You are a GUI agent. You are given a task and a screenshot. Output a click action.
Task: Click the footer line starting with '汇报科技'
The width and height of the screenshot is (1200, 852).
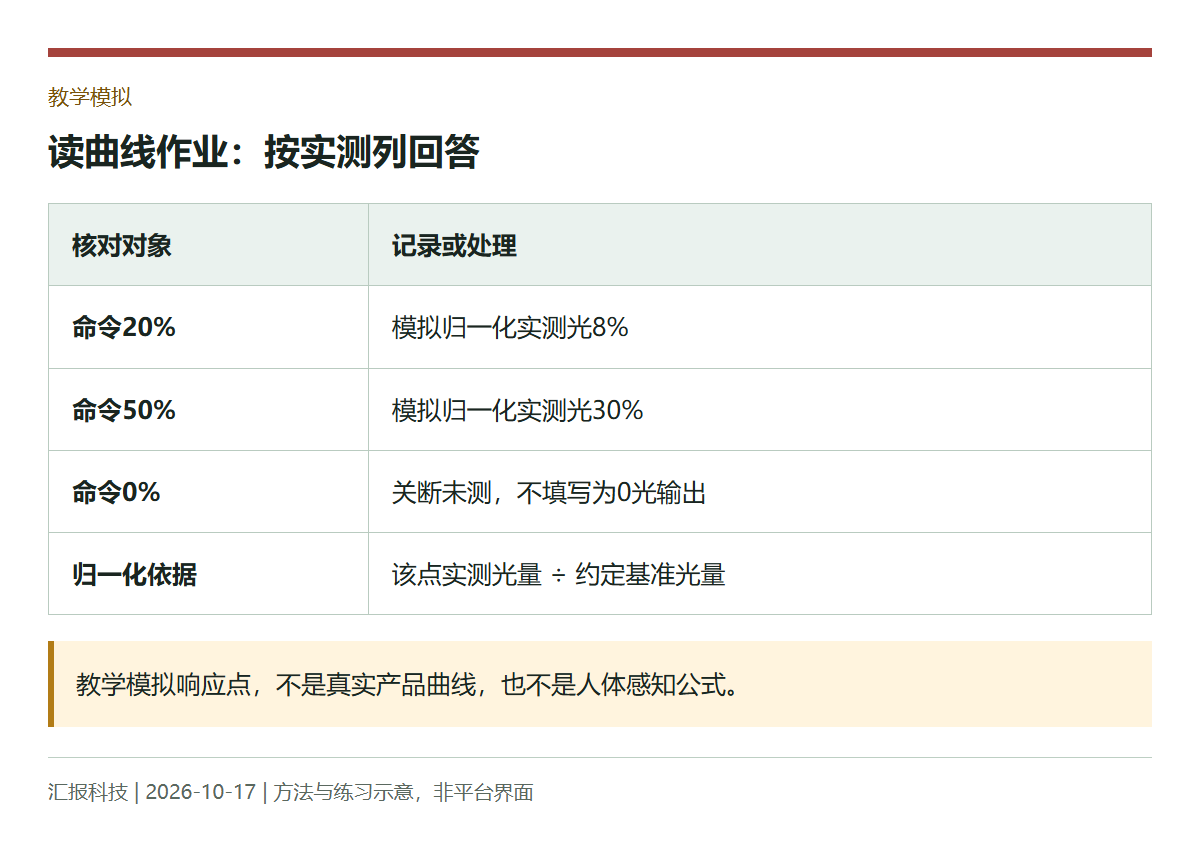click(291, 792)
